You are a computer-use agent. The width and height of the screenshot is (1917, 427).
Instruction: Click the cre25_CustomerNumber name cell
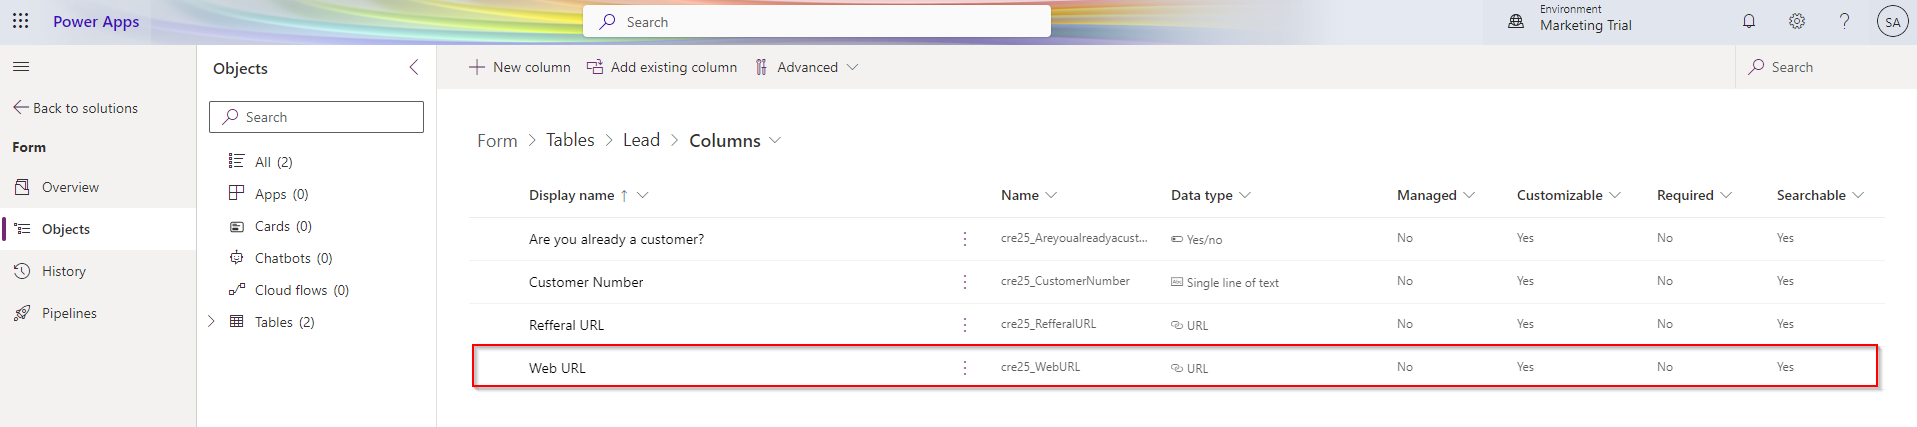[x=1065, y=281]
